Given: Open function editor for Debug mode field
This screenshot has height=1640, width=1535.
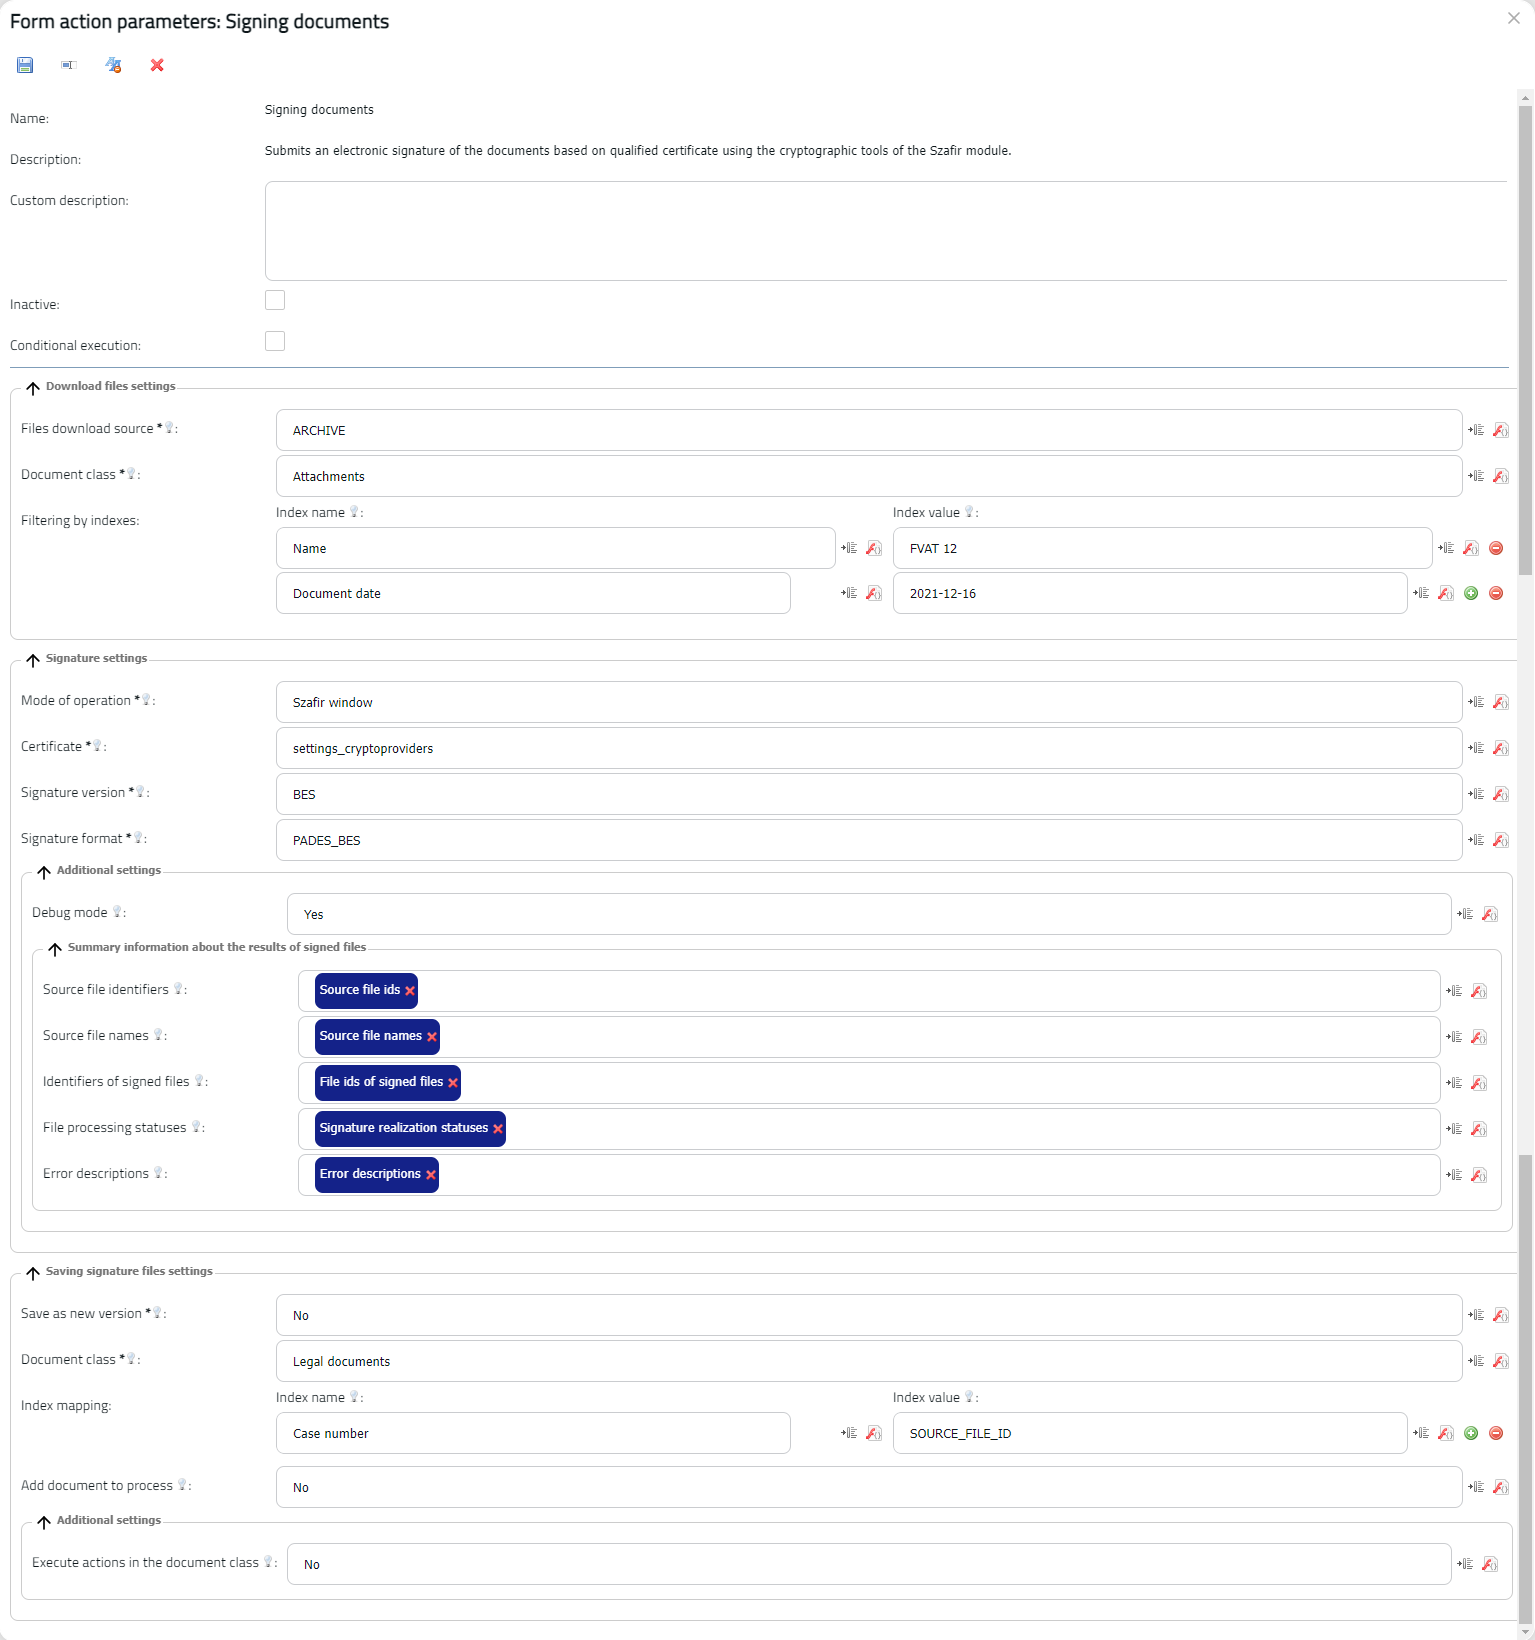Looking at the screenshot, I should pyautogui.click(x=1490, y=914).
